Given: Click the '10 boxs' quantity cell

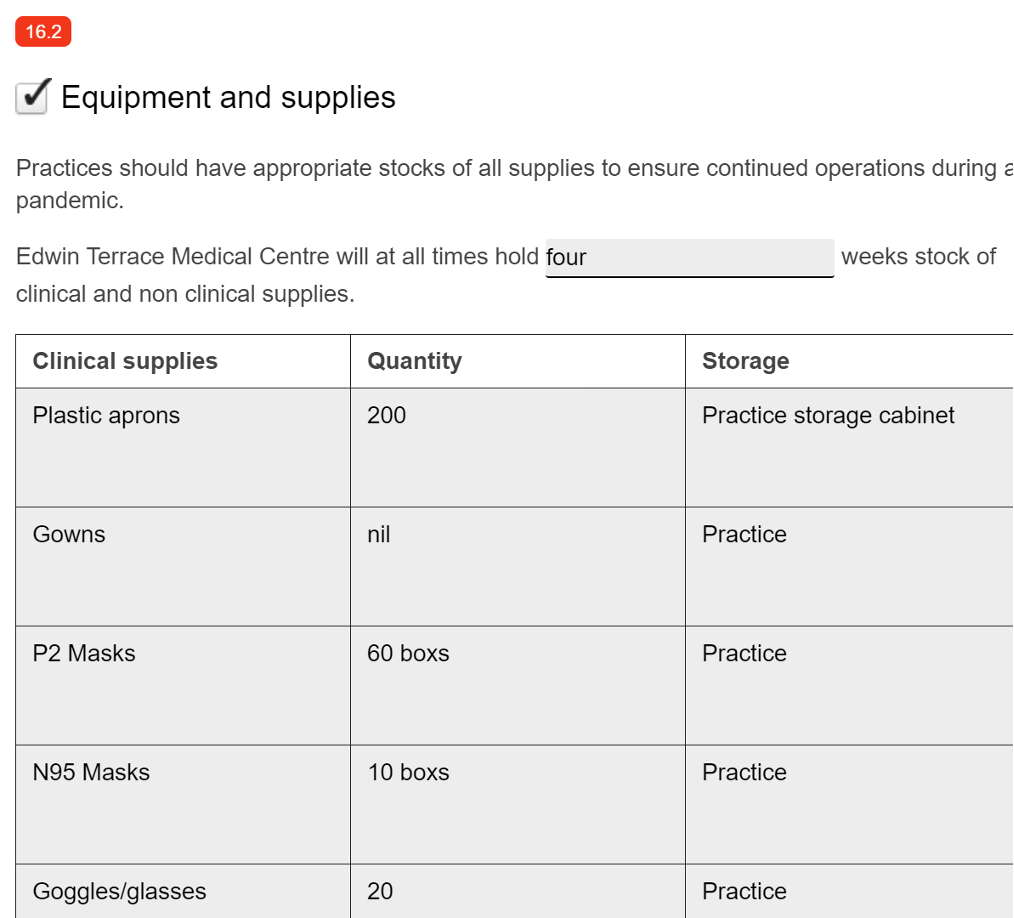Looking at the screenshot, I should coord(517,804).
